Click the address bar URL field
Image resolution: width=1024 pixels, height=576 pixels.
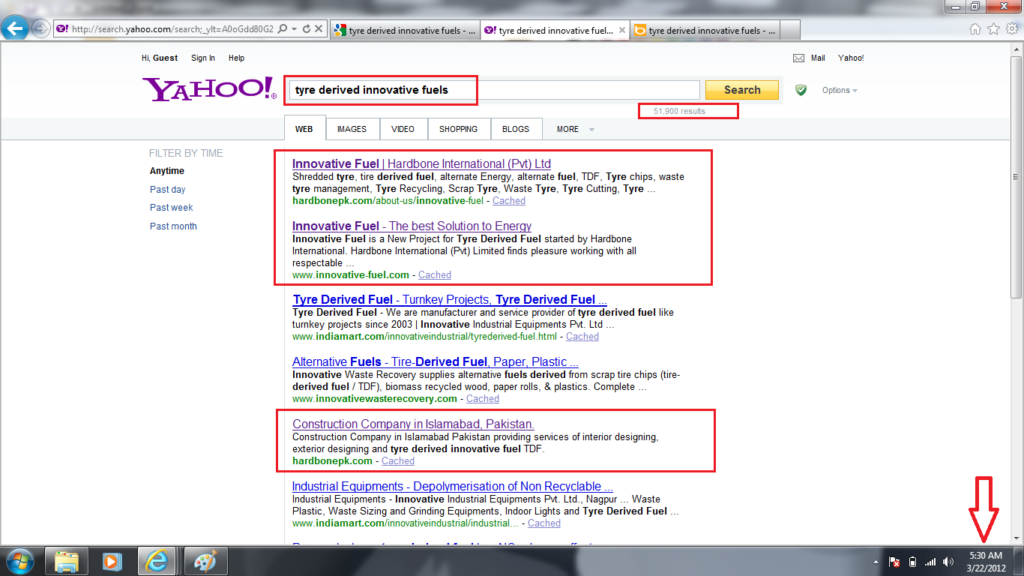172,29
